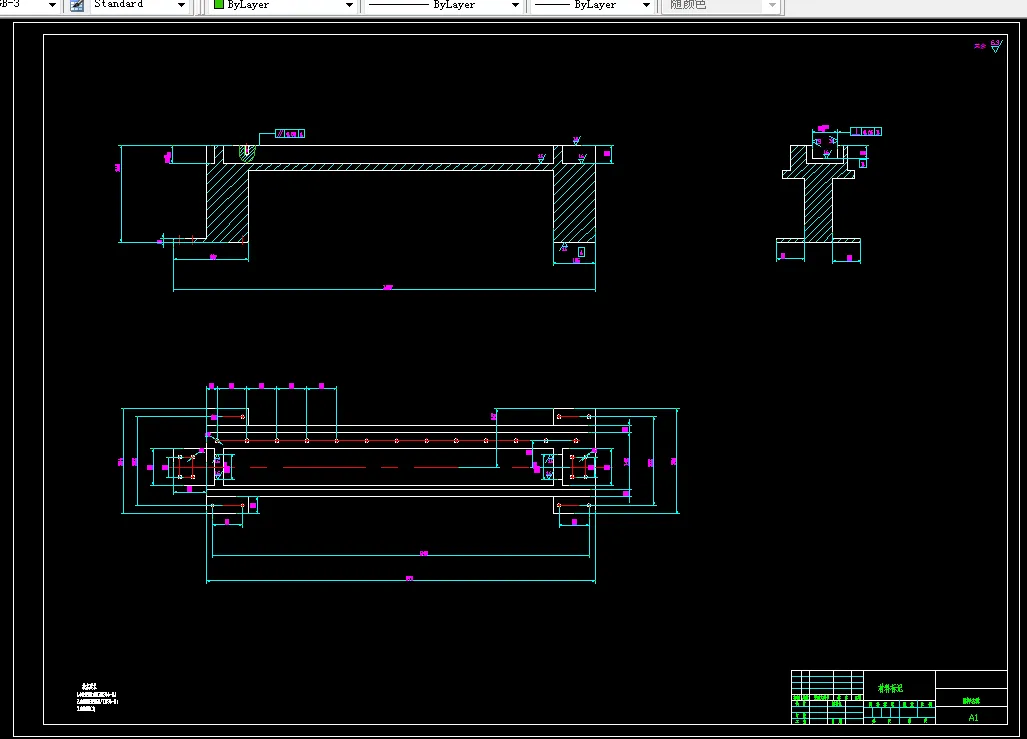Screen dimensions: 1027x739
Task: Open the 随颜色 plot style dropdown
Action: 772,5
